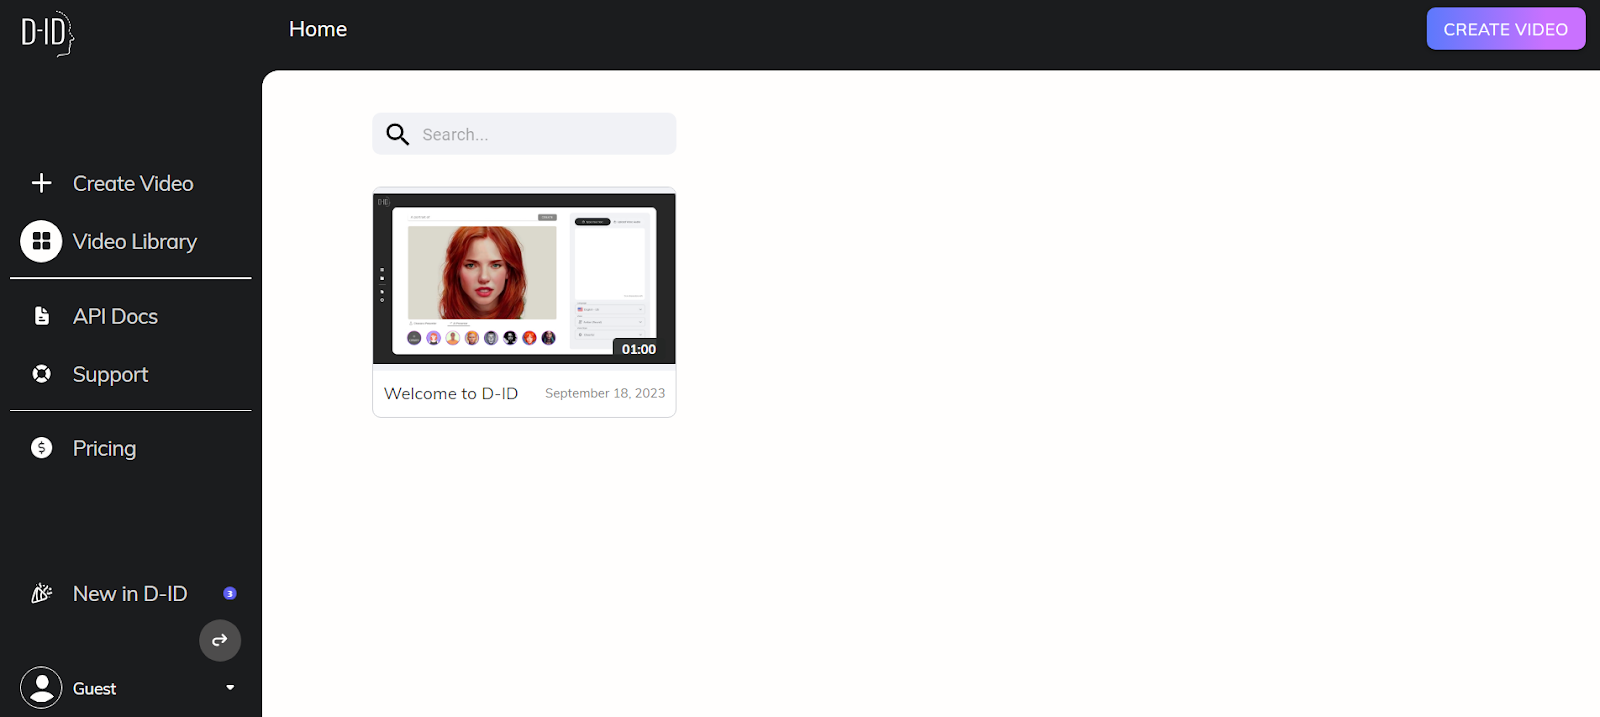This screenshot has width=1600, height=717.
Task: Expand the Guest account dropdown arrow
Action: coord(230,688)
